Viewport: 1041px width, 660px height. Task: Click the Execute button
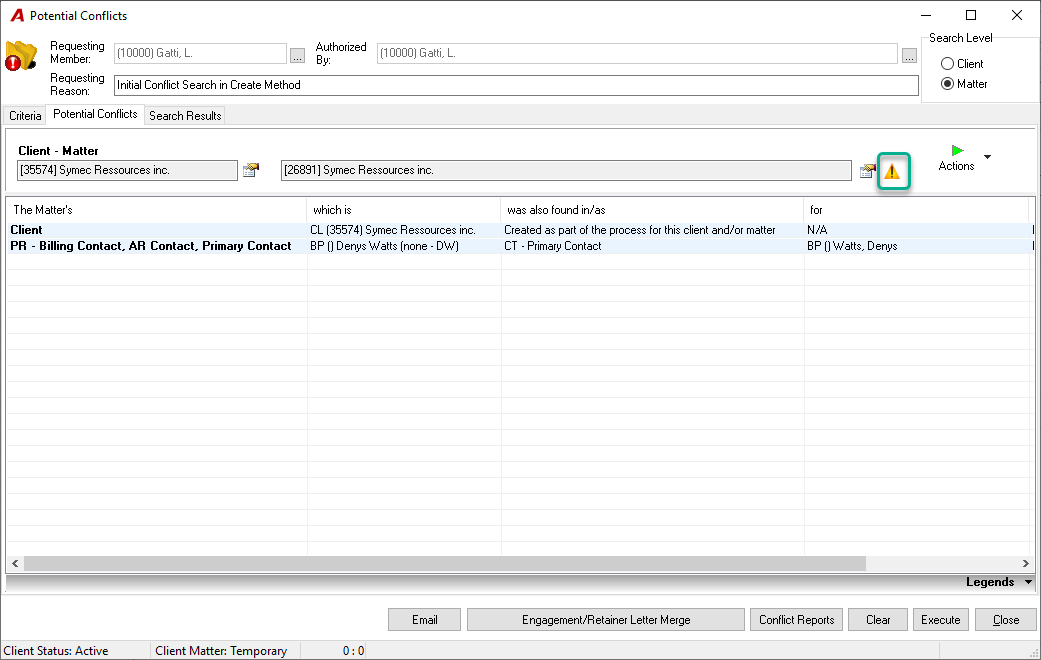click(941, 619)
